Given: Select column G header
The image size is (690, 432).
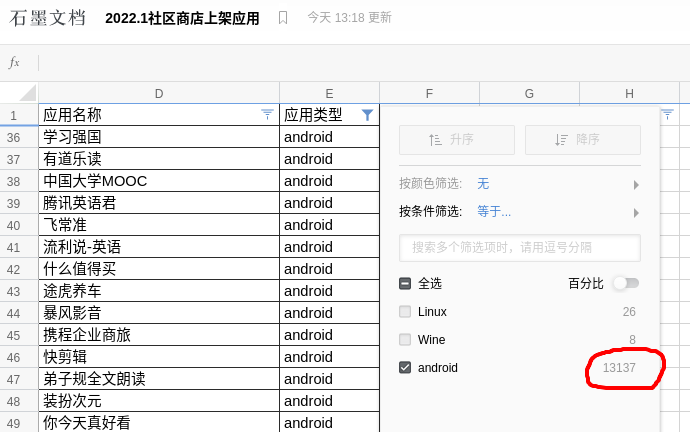Looking at the screenshot, I should 529,93.
